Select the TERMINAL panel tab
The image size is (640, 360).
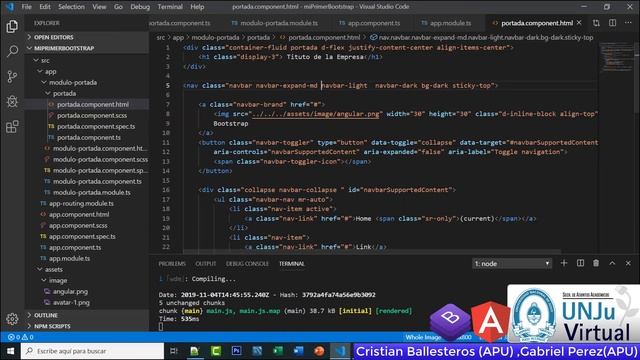tap(292, 264)
